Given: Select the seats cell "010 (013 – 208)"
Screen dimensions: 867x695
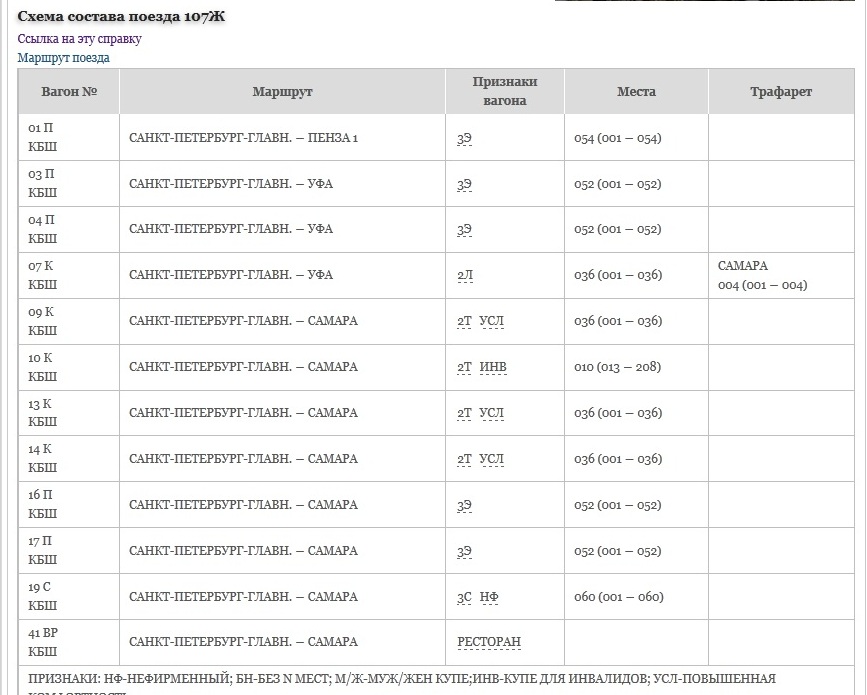Looking at the screenshot, I should [617, 367].
